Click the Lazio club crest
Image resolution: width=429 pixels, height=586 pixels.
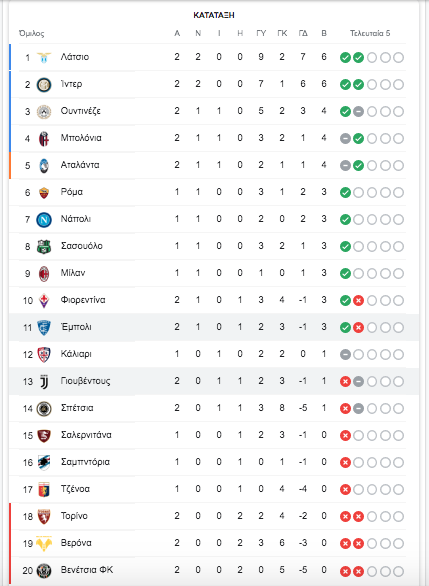(44, 58)
